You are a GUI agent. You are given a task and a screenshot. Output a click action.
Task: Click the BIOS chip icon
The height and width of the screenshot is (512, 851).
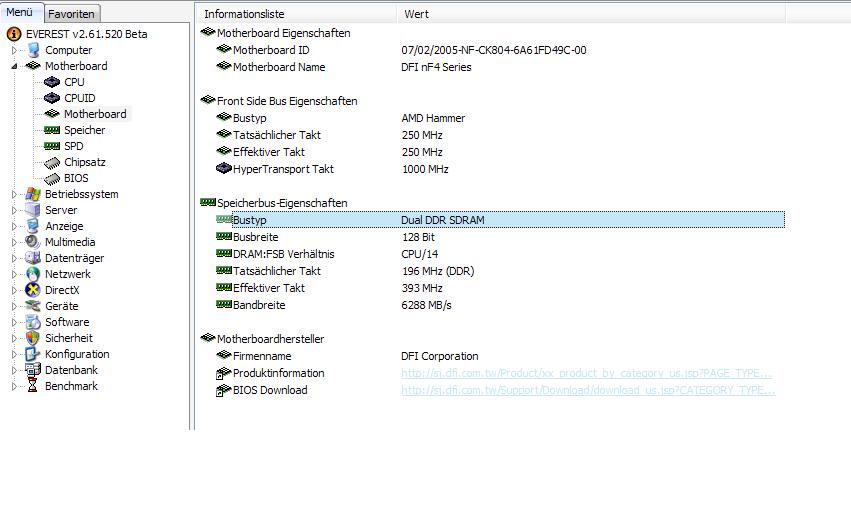coord(52,178)
